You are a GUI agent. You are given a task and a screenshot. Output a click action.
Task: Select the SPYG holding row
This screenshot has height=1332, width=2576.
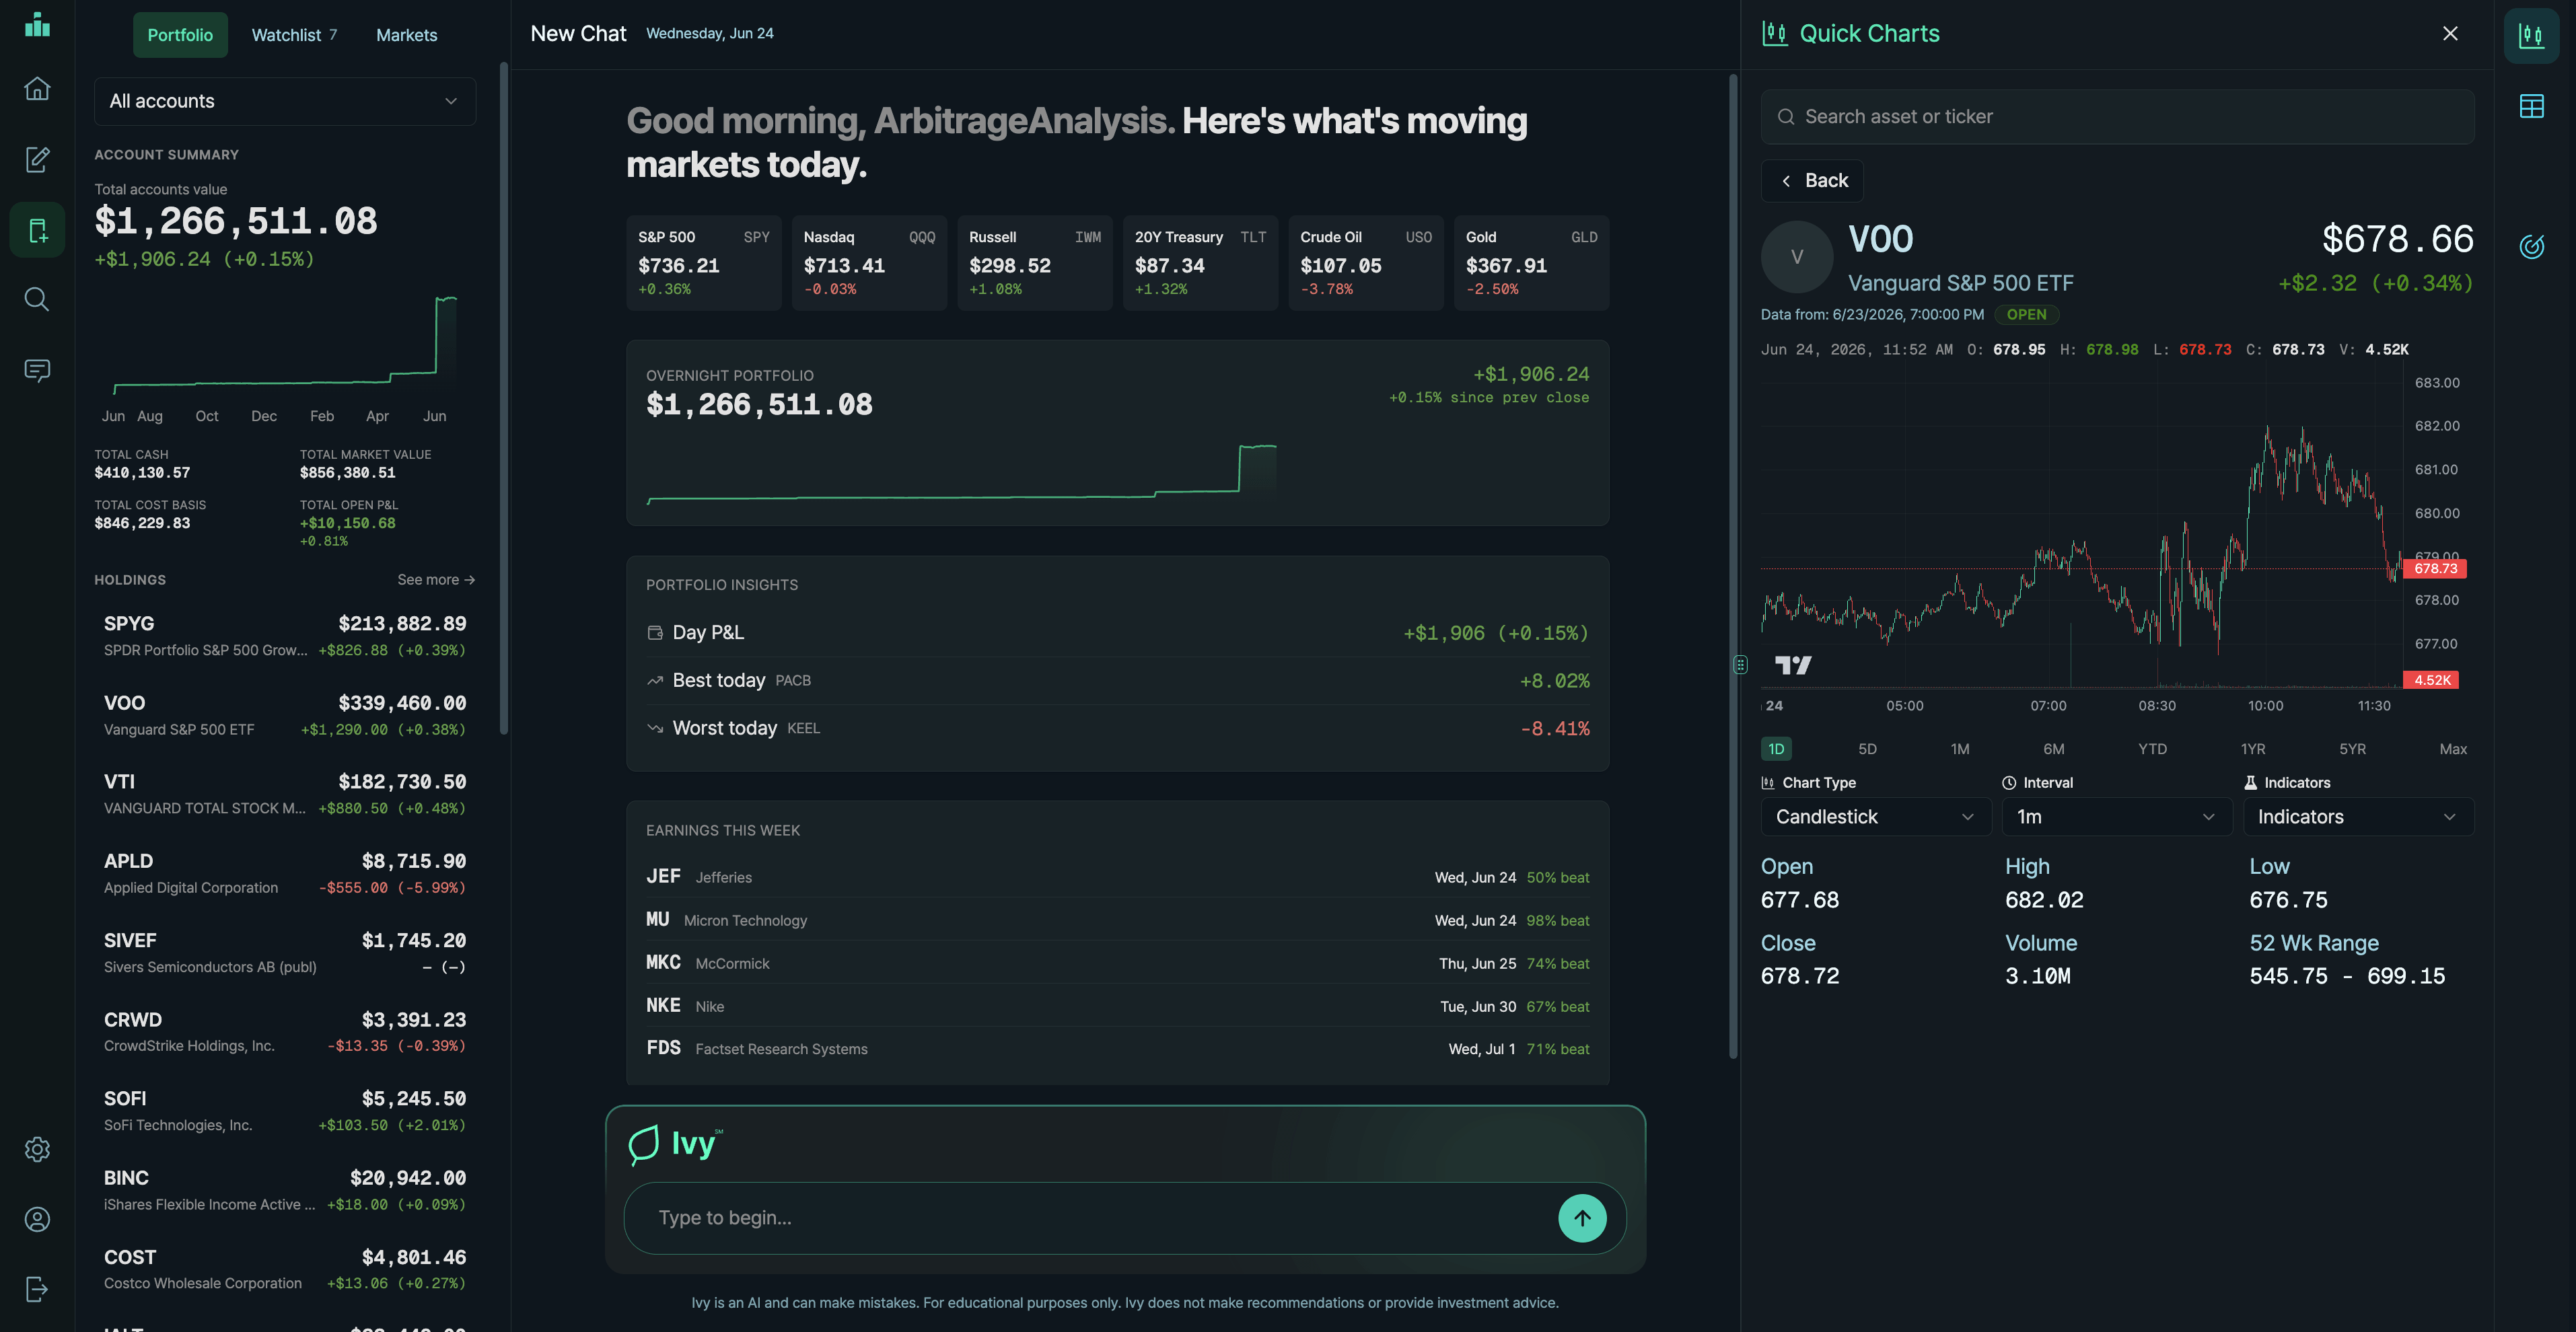coord(285,636)
